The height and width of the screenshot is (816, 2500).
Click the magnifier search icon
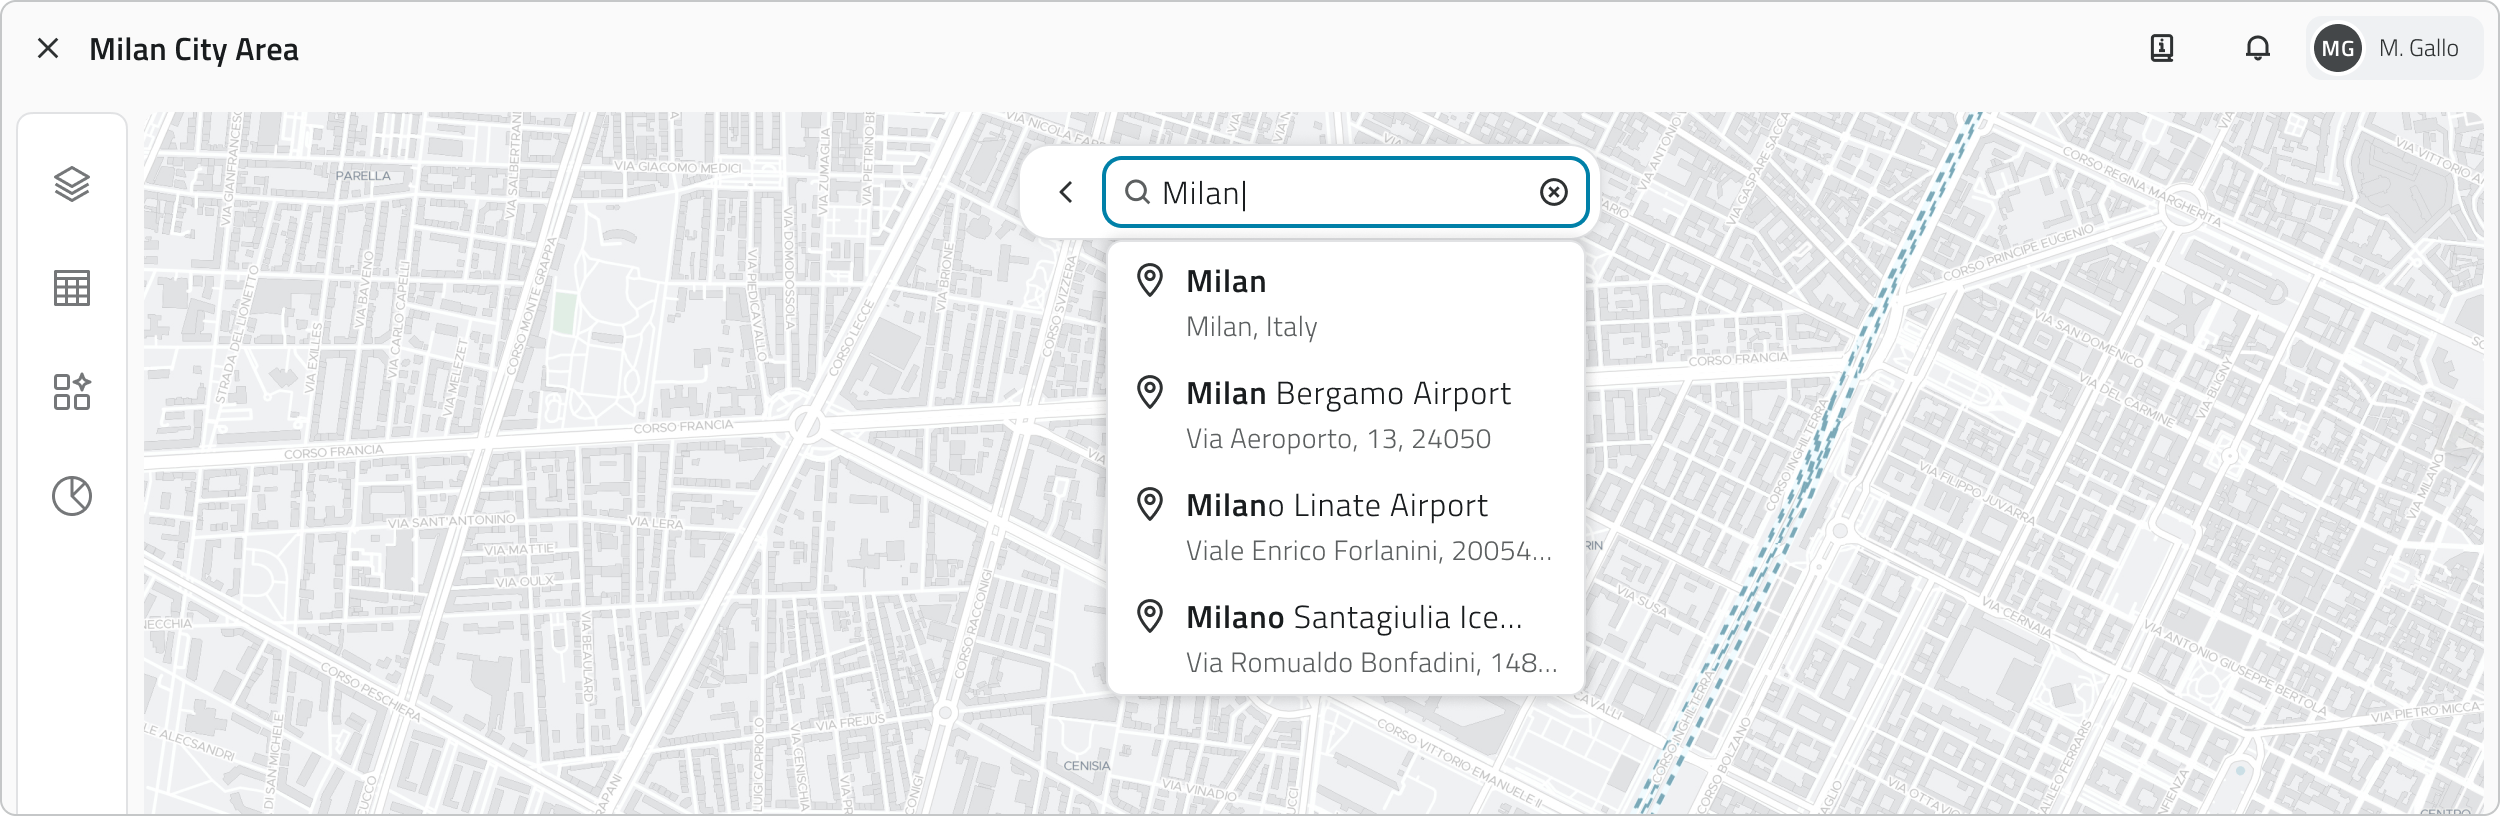coord(1137,192)
